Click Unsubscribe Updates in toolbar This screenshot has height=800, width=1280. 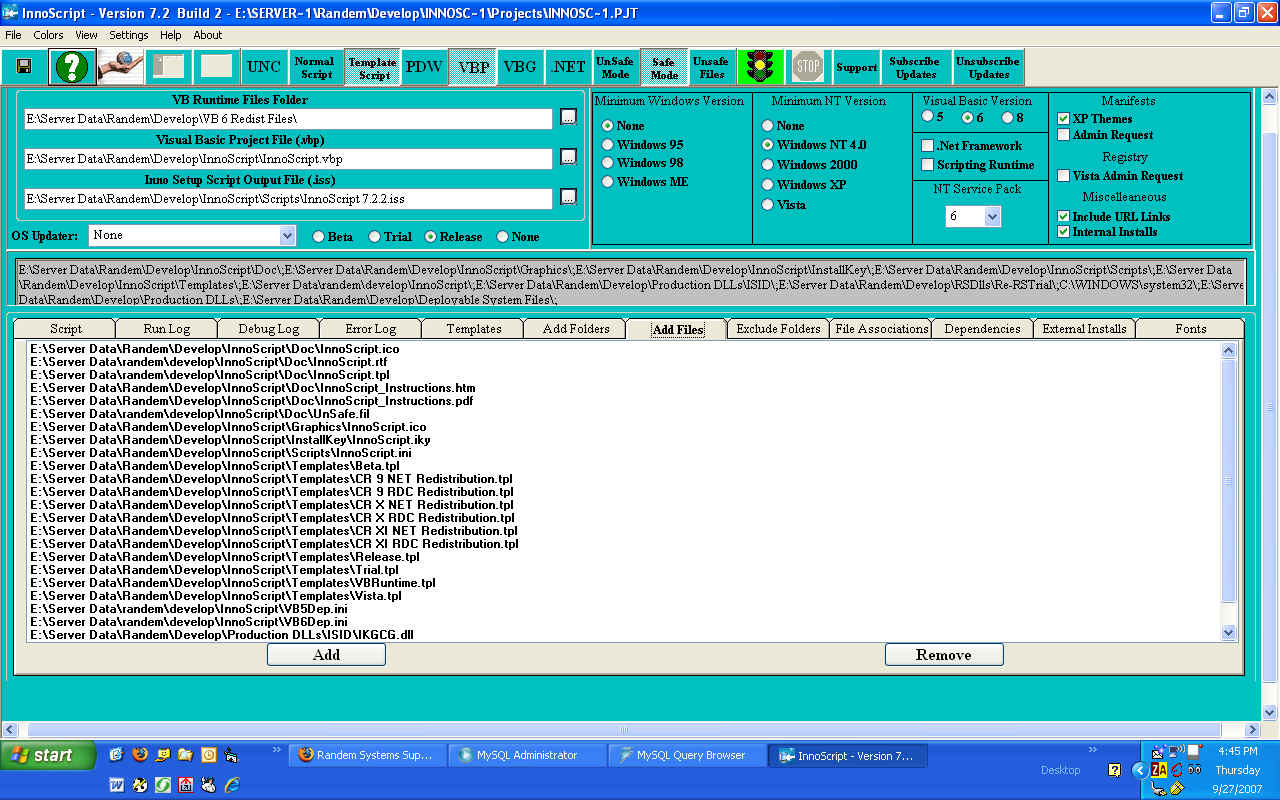(988, 67)
